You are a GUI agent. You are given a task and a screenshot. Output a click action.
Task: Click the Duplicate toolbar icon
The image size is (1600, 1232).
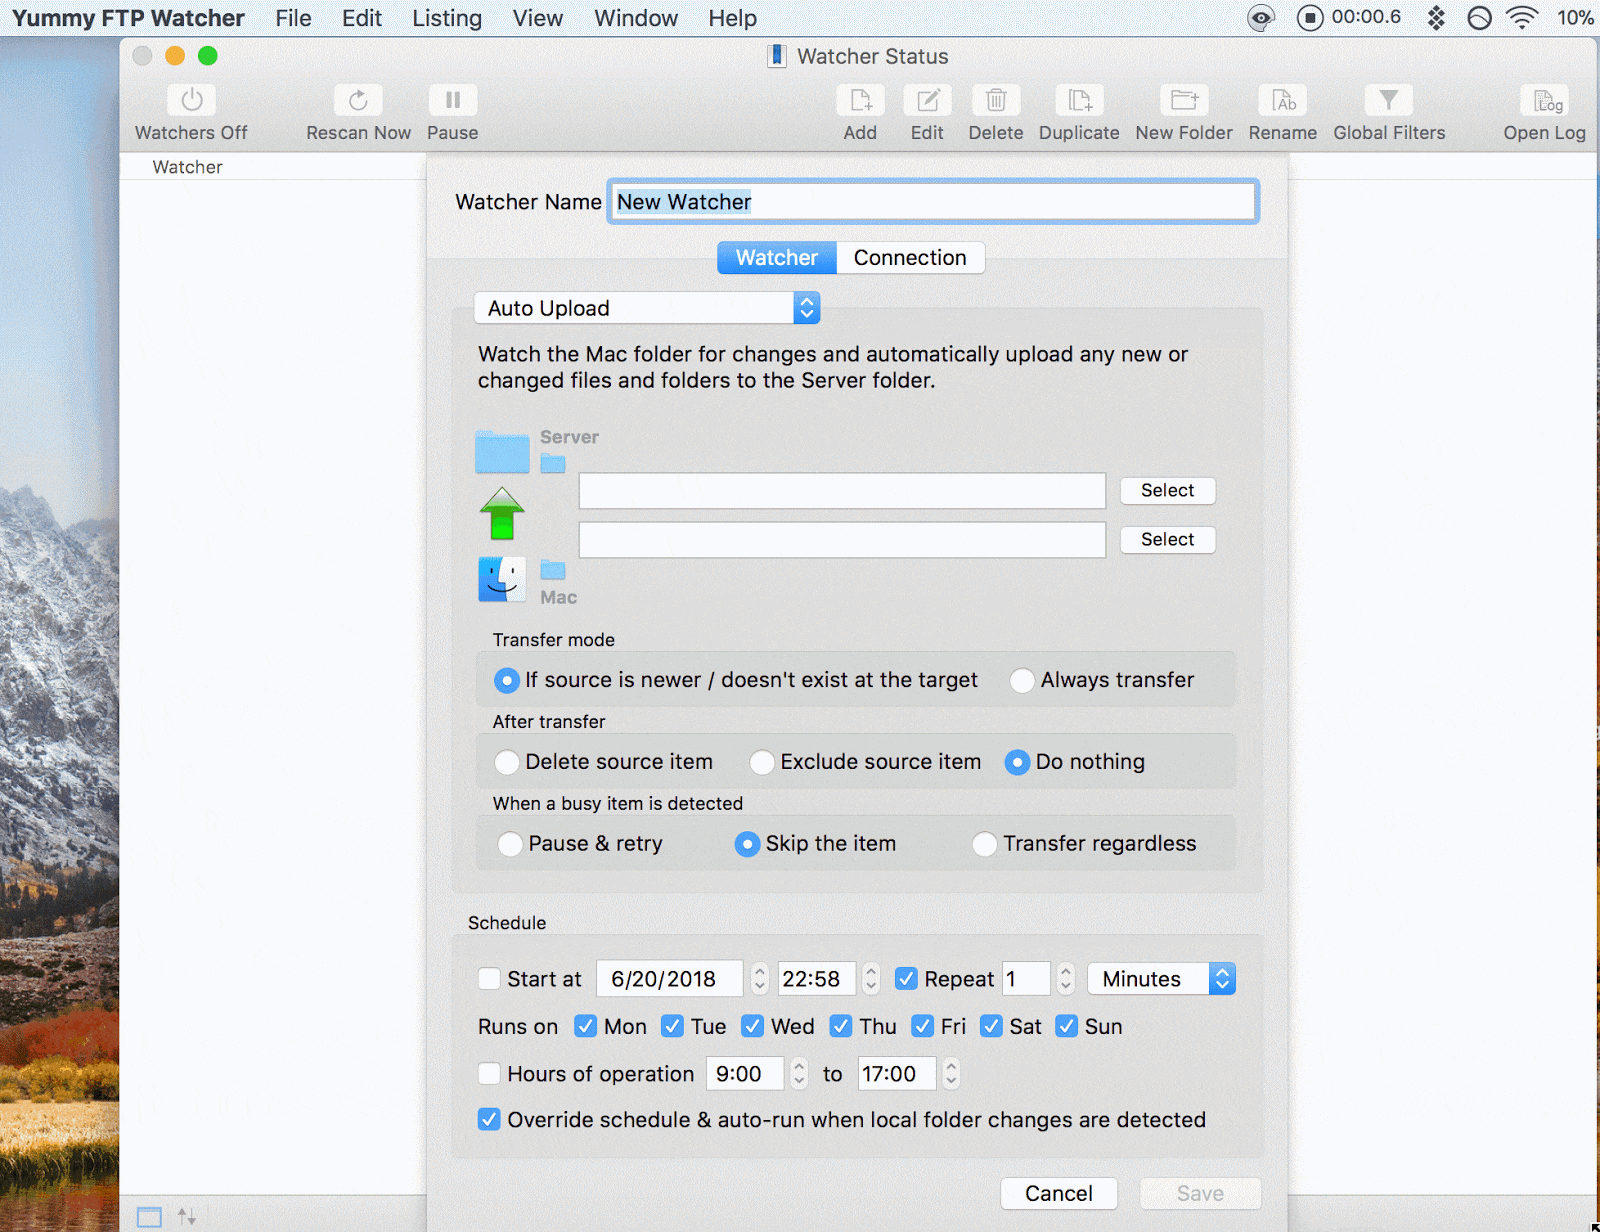(x=1079, y=100)
